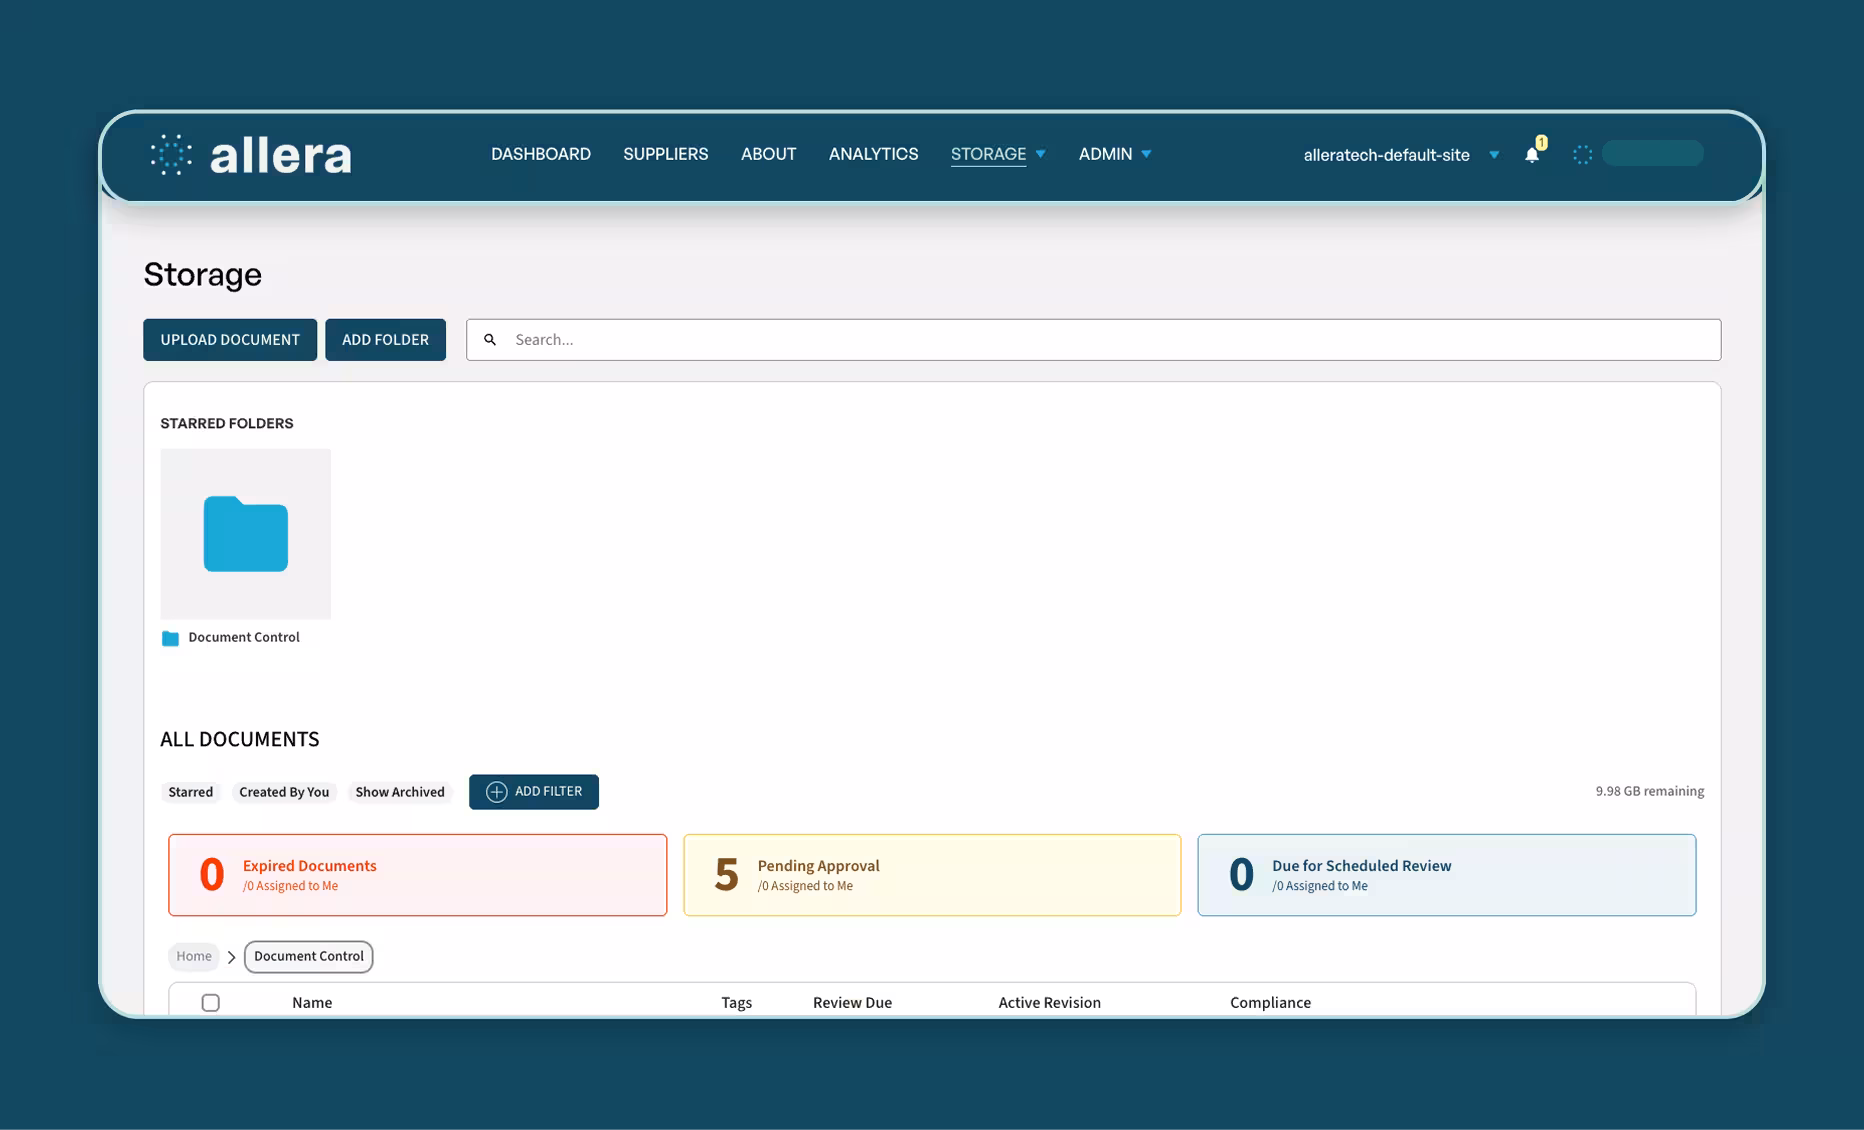Open the Due for Scheduled Review card
1864x1130 pixels.
coord(1446,875)
